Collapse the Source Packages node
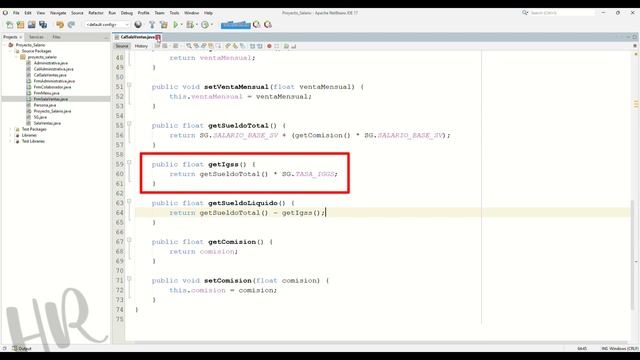This screenshot has width=640, height=360. (x=11, y=51)
